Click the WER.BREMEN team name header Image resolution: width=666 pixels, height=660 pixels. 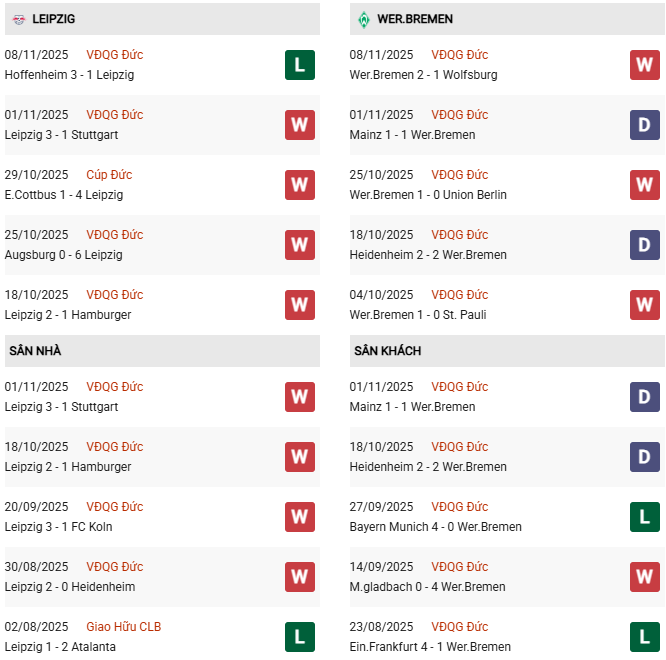pos(414,19)
